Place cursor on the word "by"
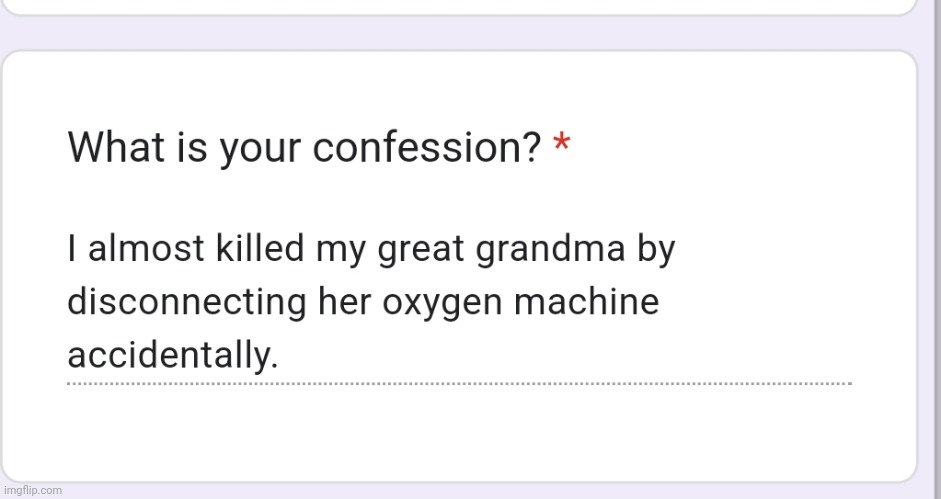 pyautogui.click(x=656, y=249)
